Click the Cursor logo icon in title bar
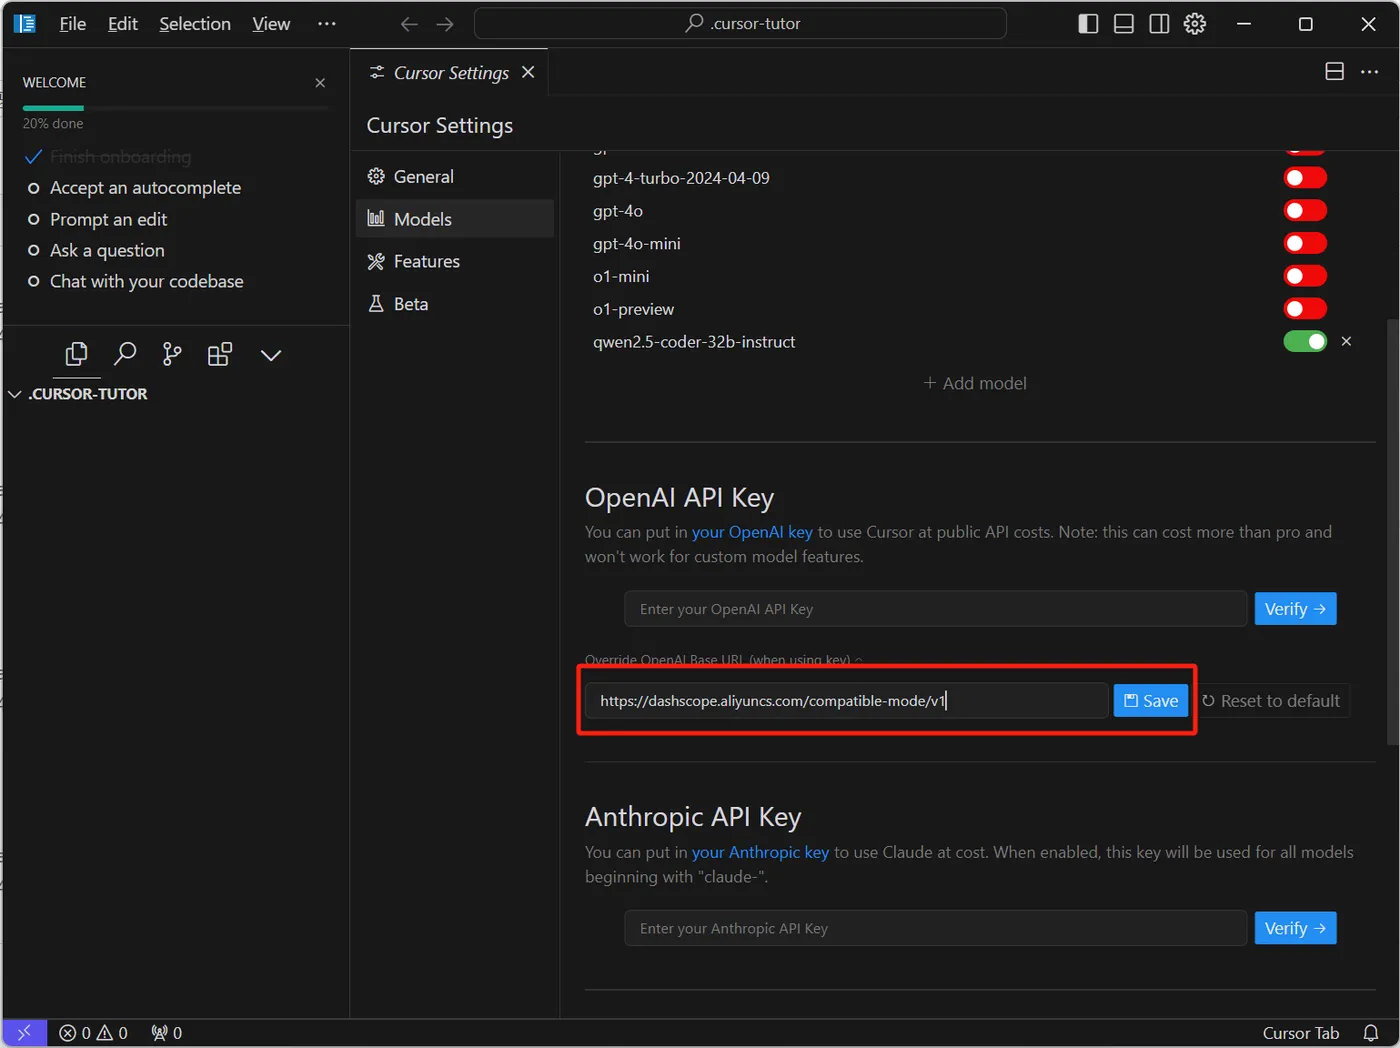This screenshot has height=1048, width=1400. point(25,23)
